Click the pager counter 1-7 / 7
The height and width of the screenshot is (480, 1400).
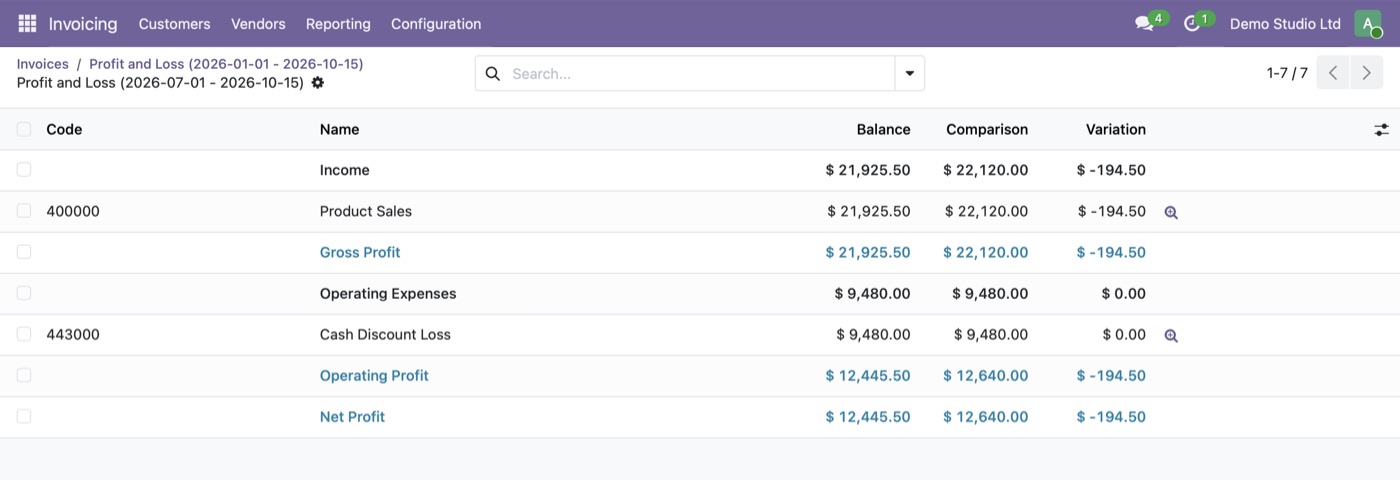pyautogui.click(x=1287, y=73)
